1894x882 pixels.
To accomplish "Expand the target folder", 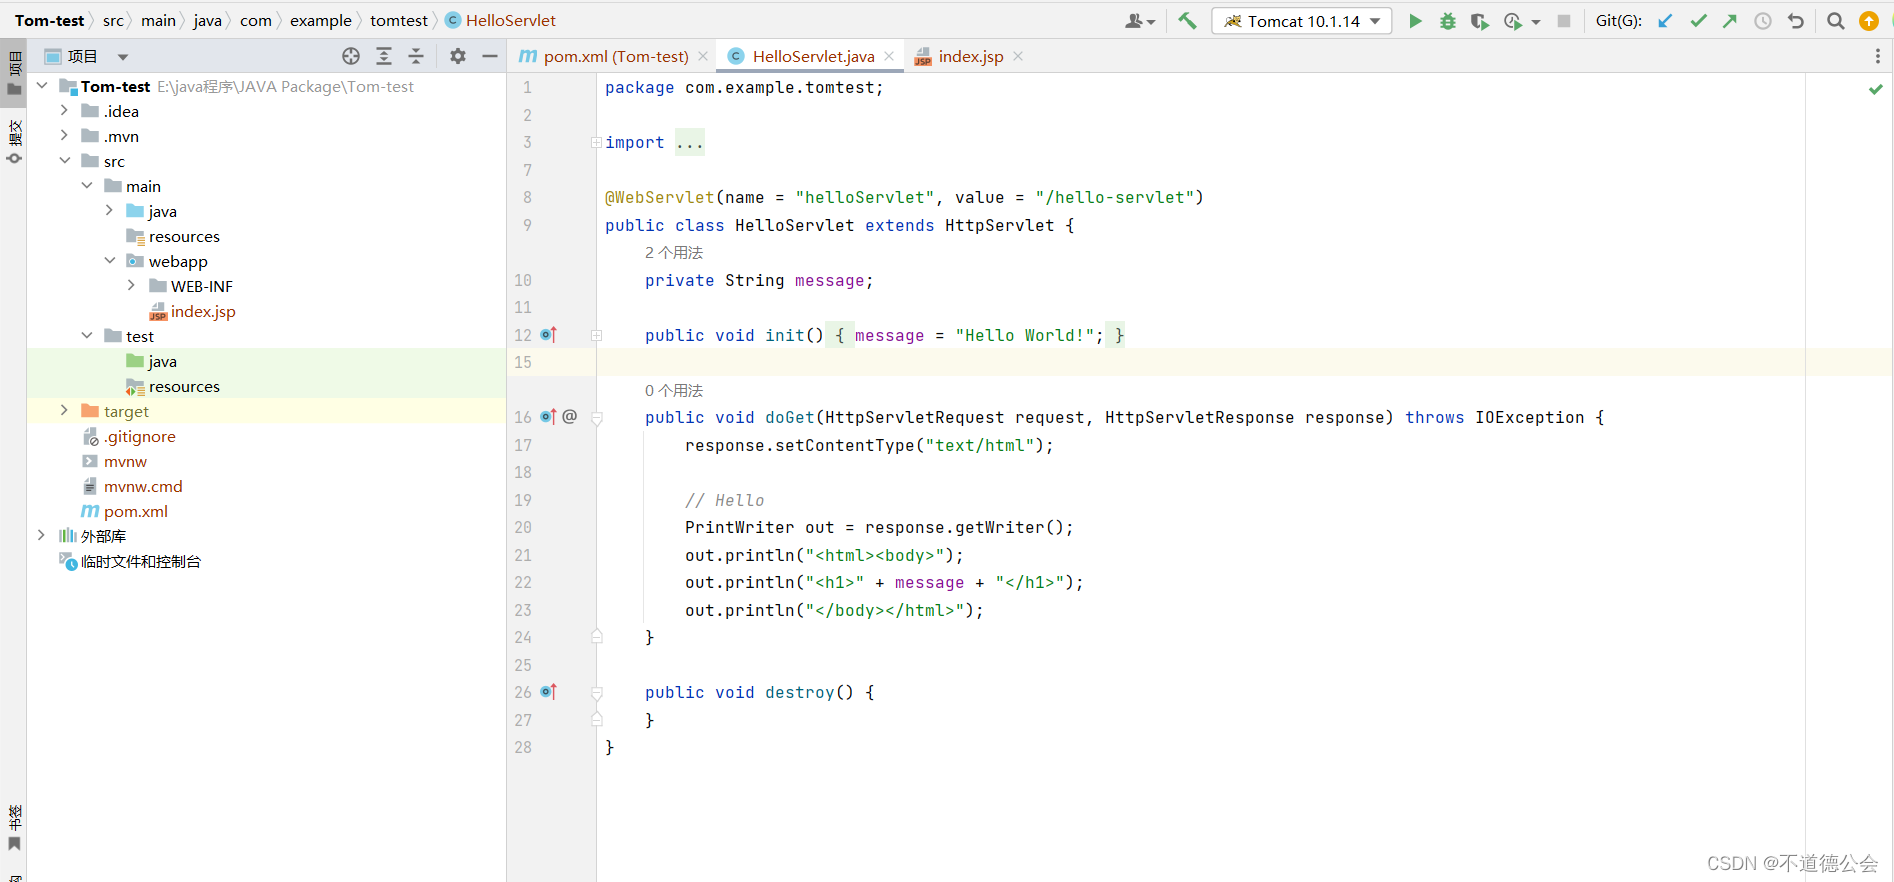I will (x=64, y=411).
